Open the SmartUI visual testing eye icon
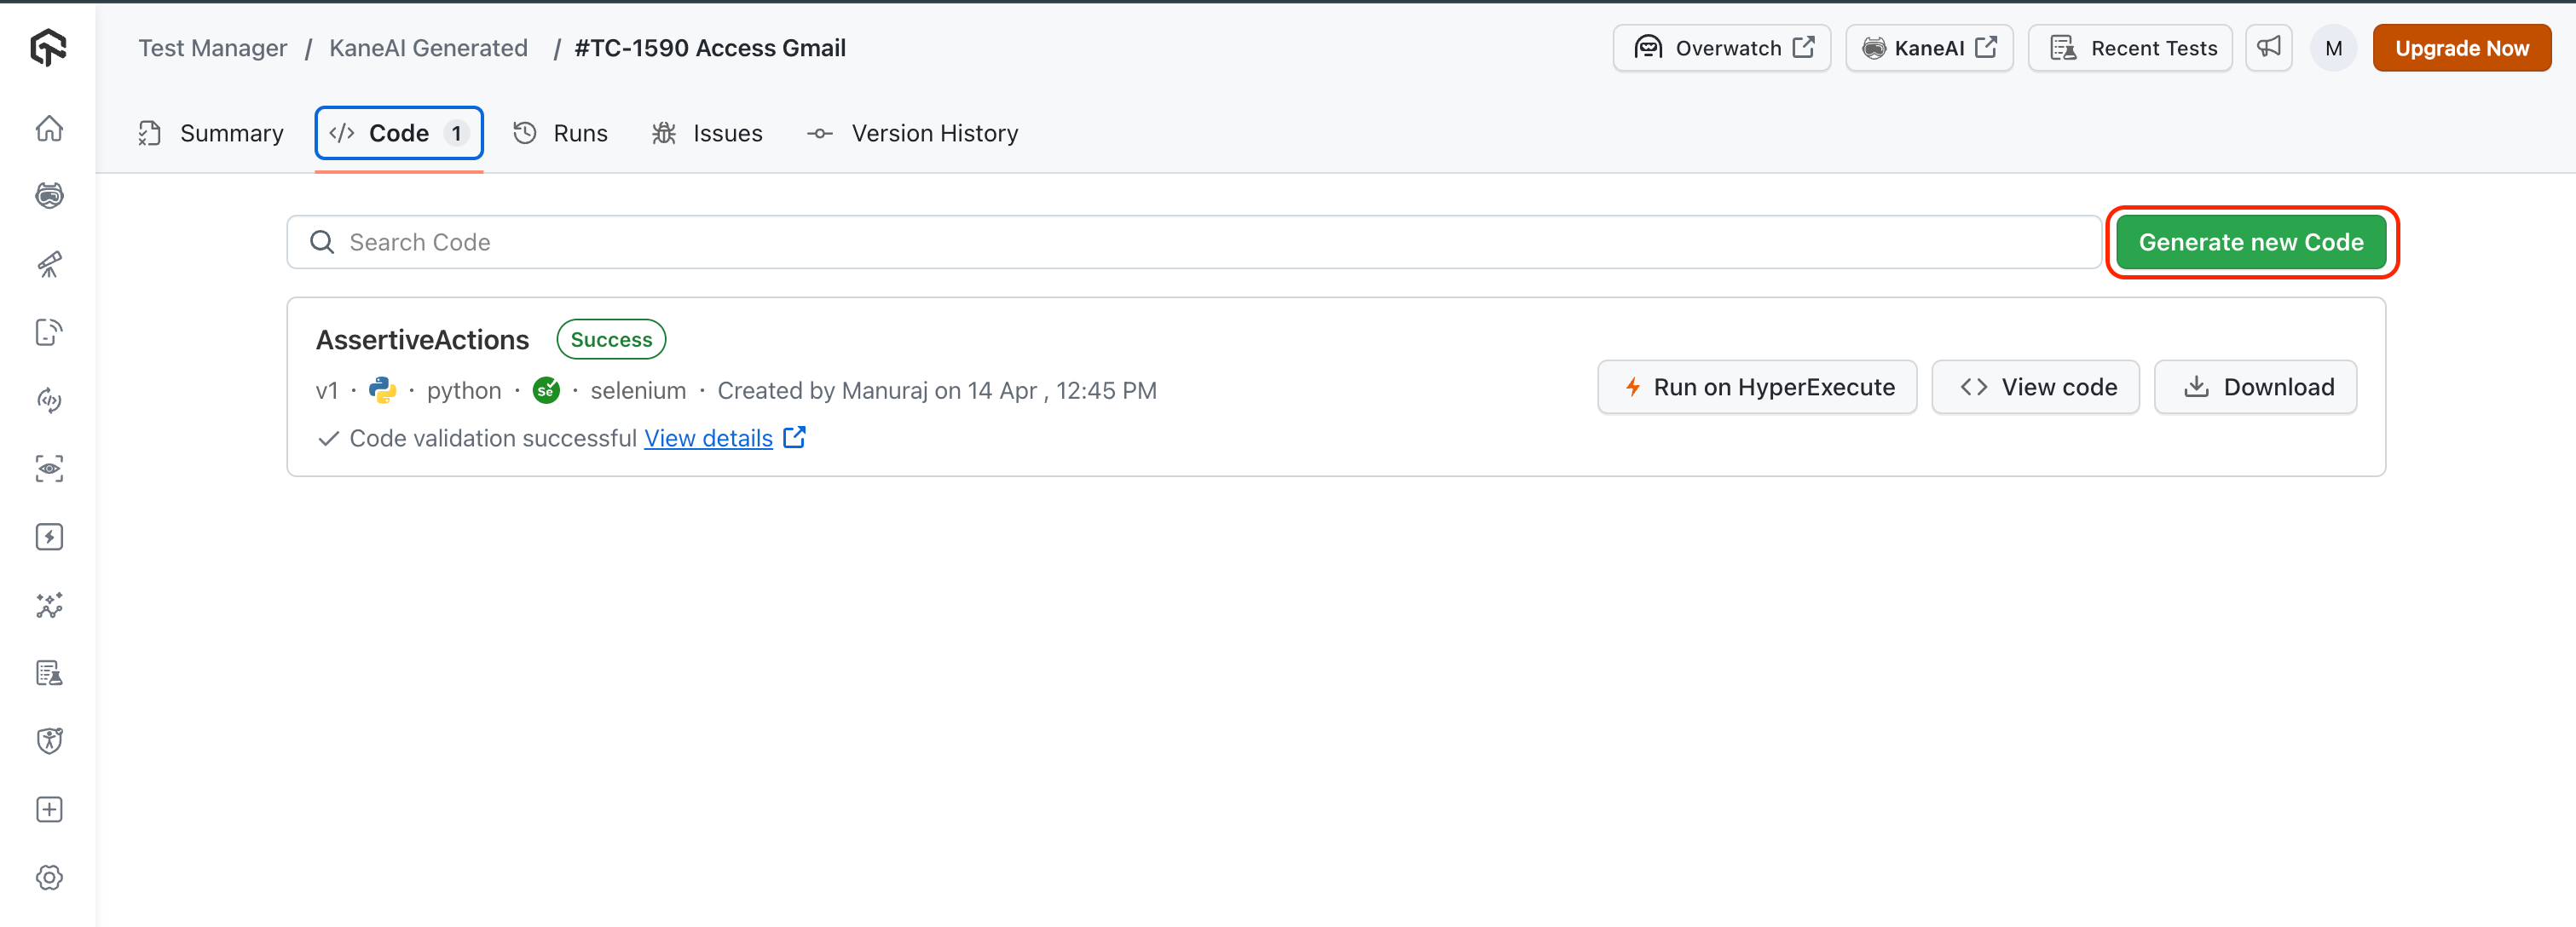 coord(49,468)
